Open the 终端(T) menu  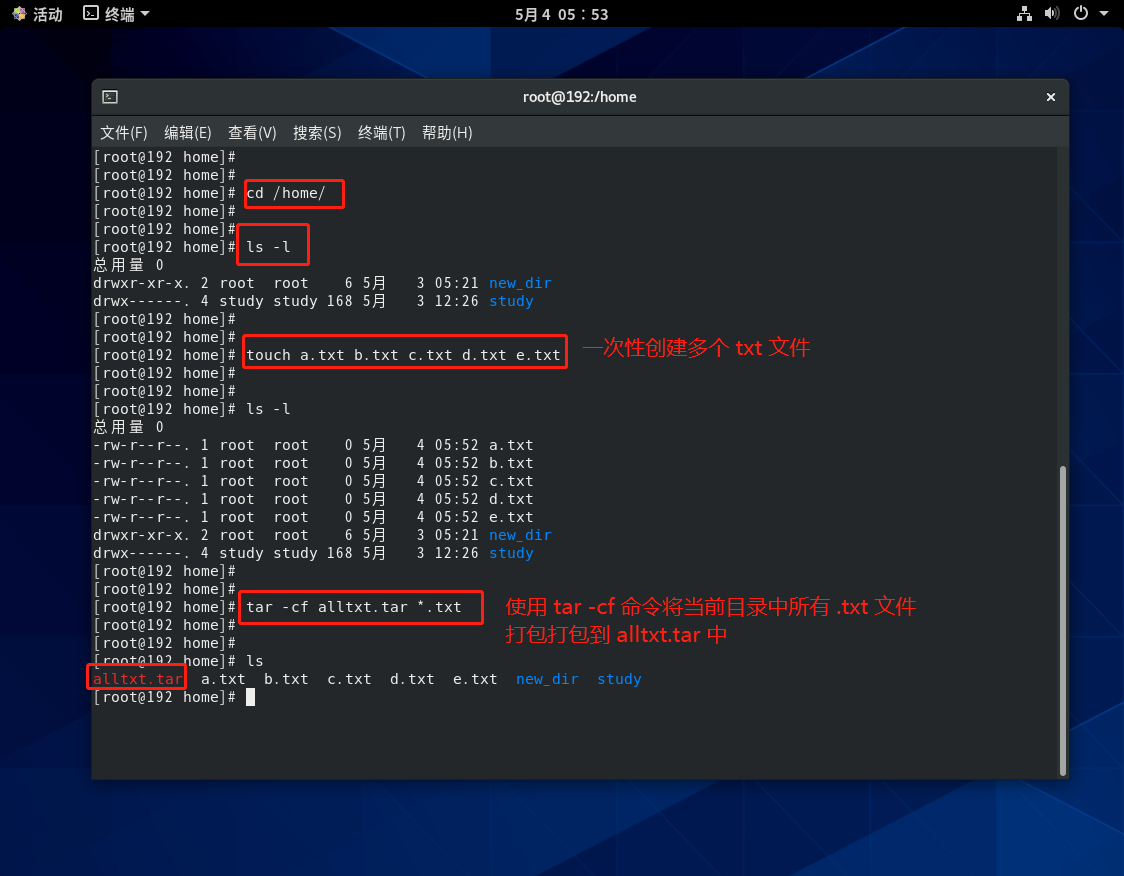coord(382,133)
